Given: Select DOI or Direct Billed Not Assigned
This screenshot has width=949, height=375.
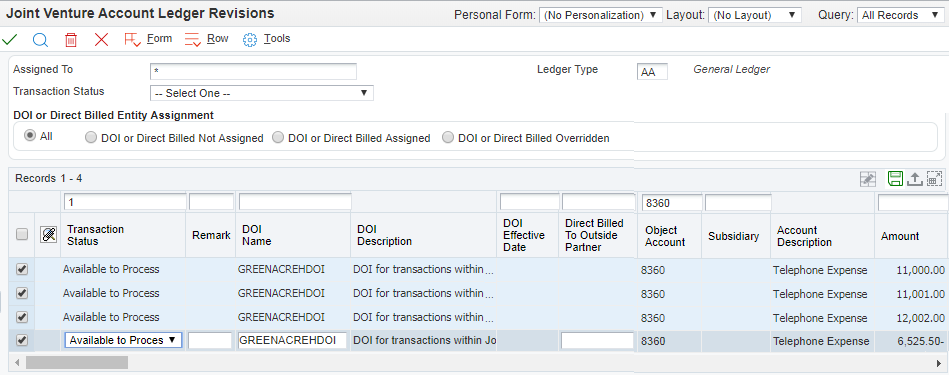Looking at the screenshot, I should tap(91, 138).
